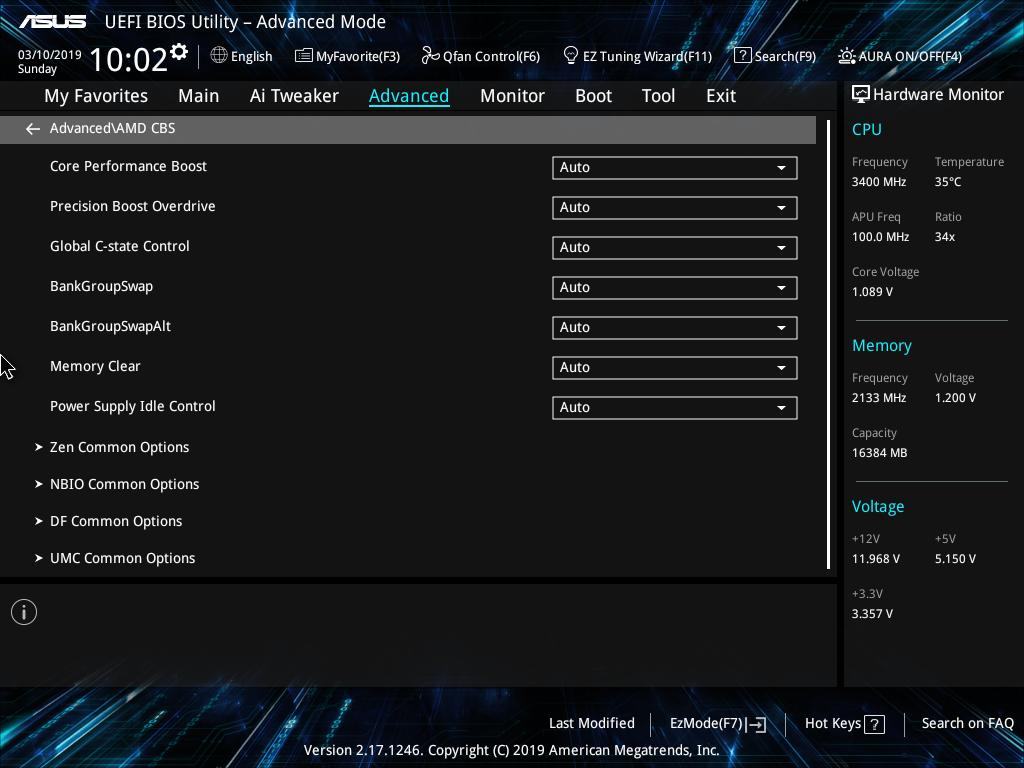Click the globe language icon
This screenshot has width=1024, height=768.
219,56
